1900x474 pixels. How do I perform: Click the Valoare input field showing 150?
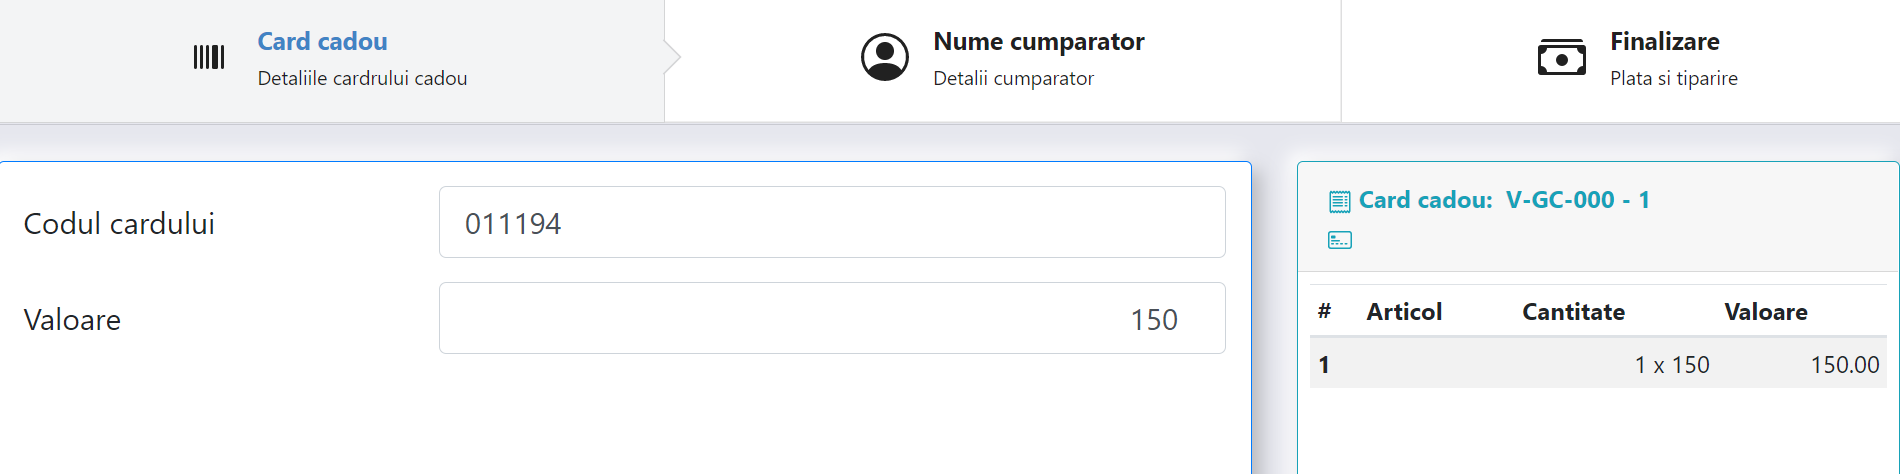click(x=832, y=318)
